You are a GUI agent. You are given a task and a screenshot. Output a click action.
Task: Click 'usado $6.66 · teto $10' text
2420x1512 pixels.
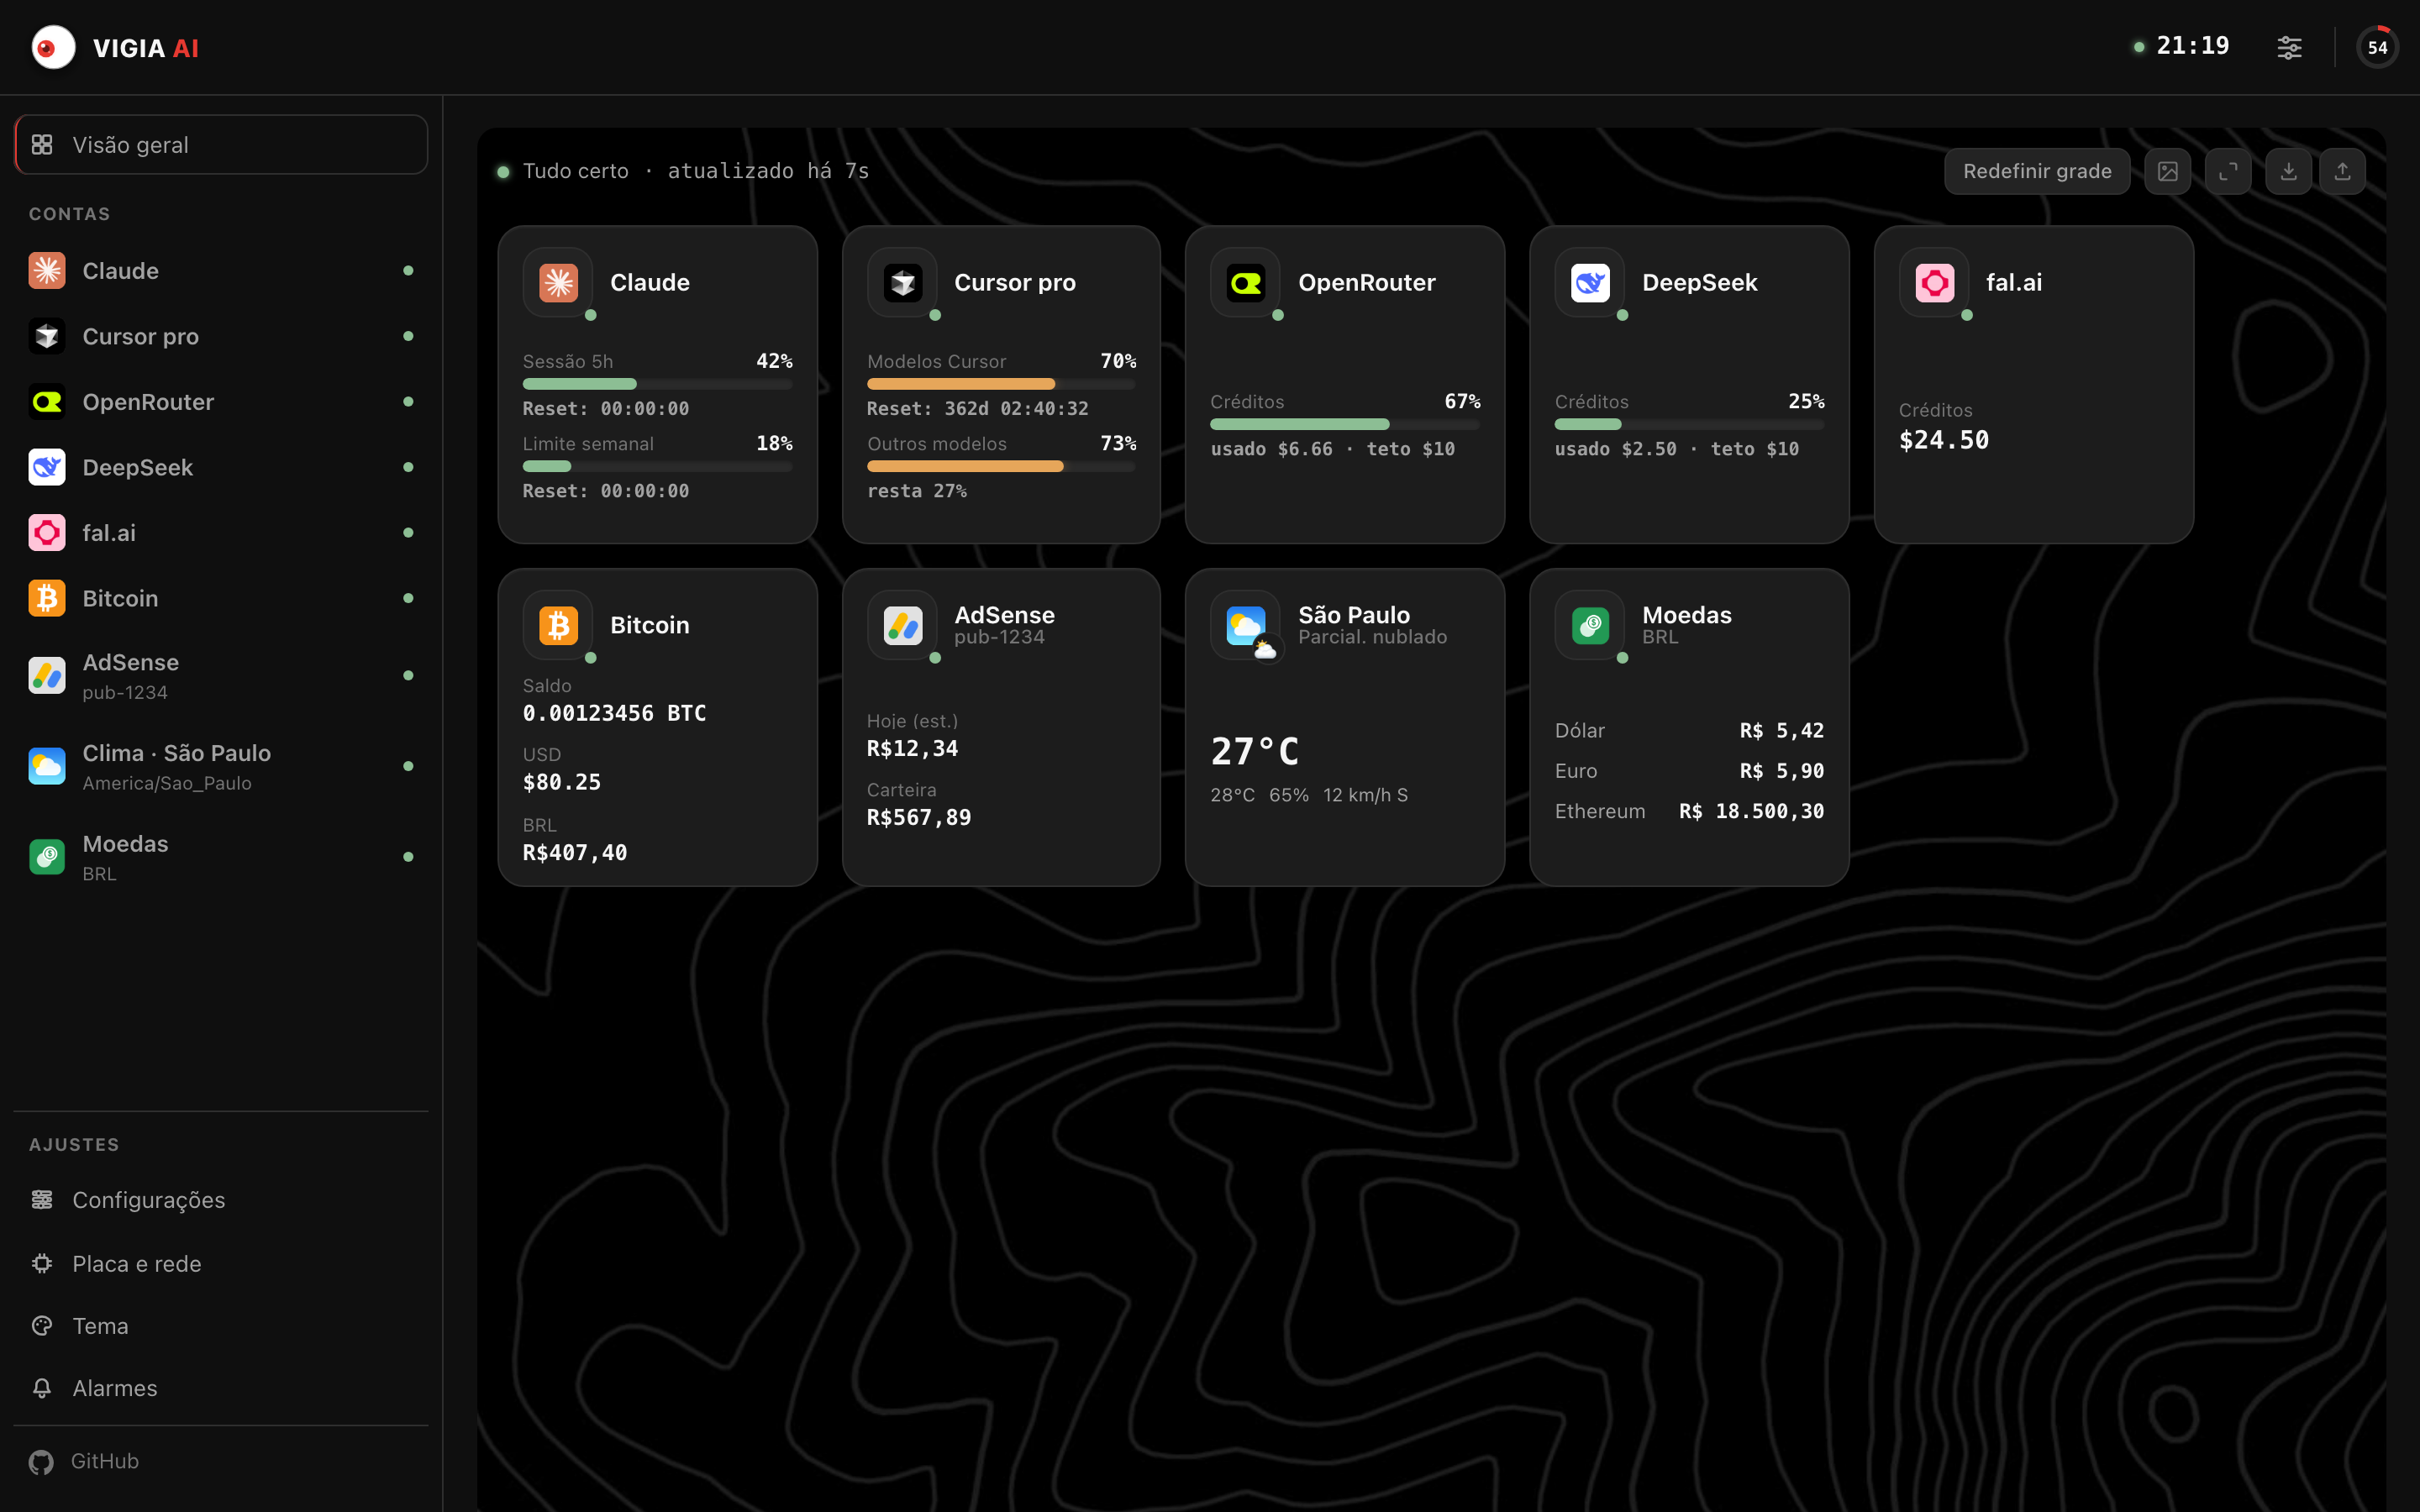click(1332, 449)
